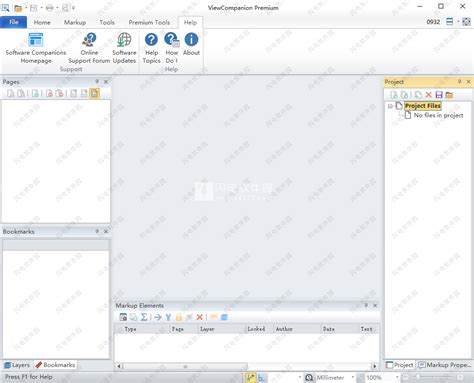Open the Millimeter units dropdown
Image resolution: width=474 pixels, height=383 pixels.
(x=353, y=377)
